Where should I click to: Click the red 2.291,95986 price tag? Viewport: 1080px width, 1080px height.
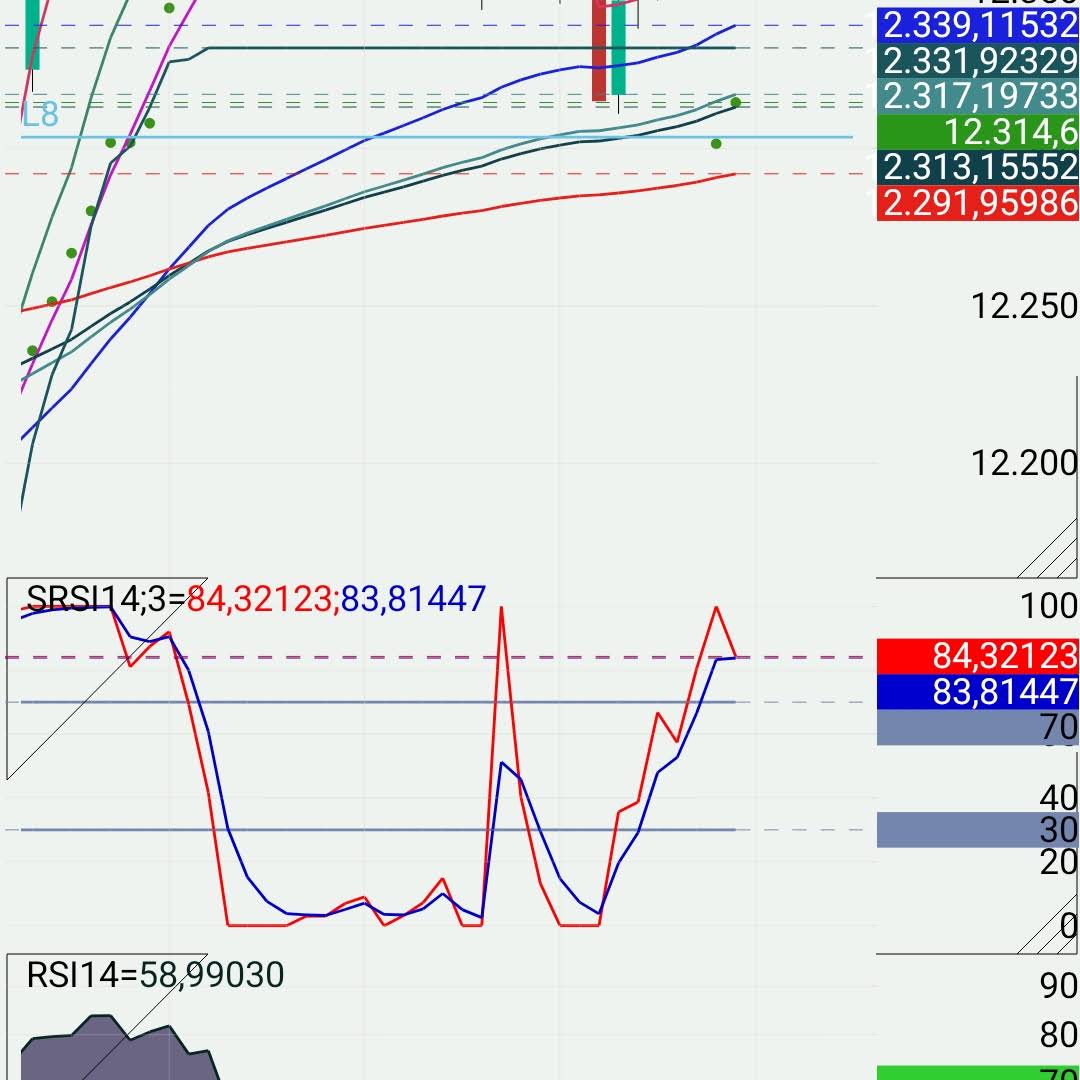pyautogui.click(x=977, y=203)
